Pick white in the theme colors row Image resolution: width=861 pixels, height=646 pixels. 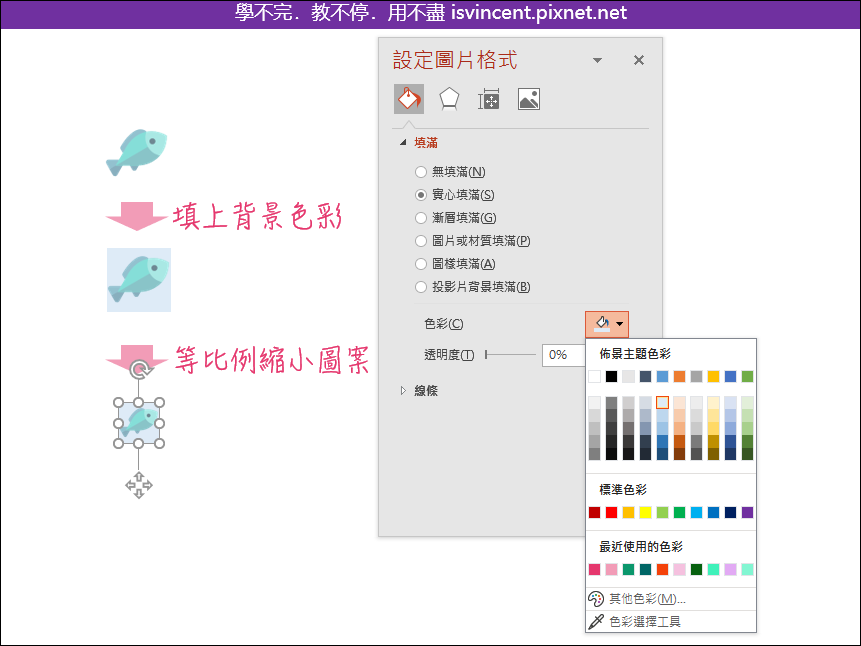594,376
